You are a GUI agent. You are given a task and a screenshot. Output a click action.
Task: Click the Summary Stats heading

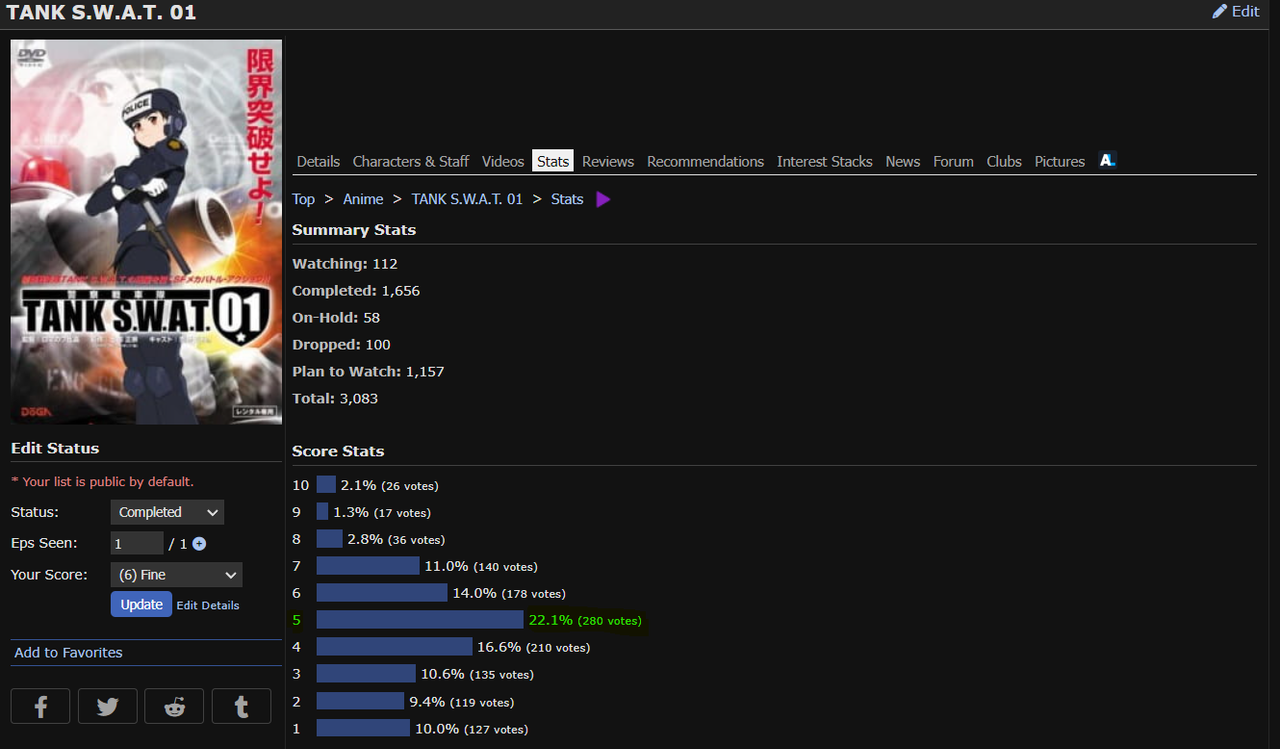[x=354, y=230]
